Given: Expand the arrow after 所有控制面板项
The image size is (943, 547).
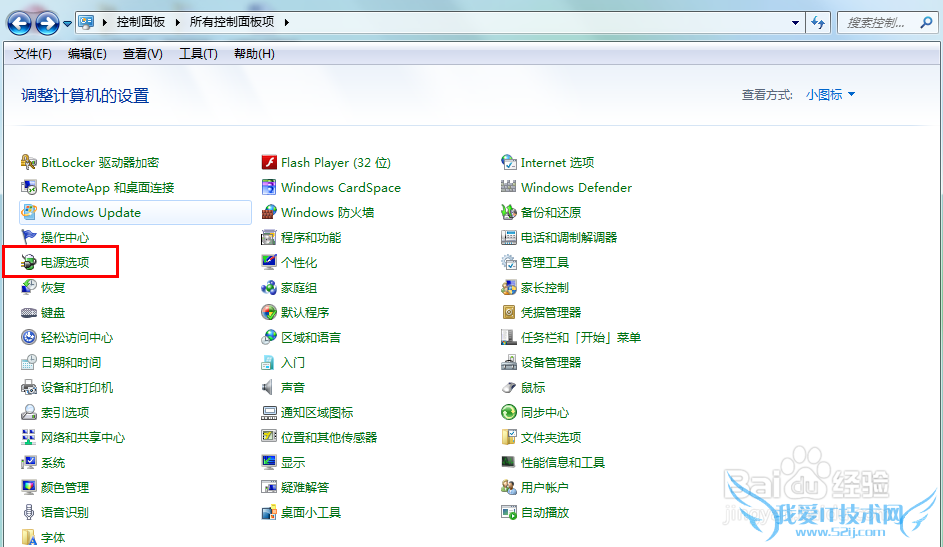Looking at the screenshot, I should click(287, 22).
